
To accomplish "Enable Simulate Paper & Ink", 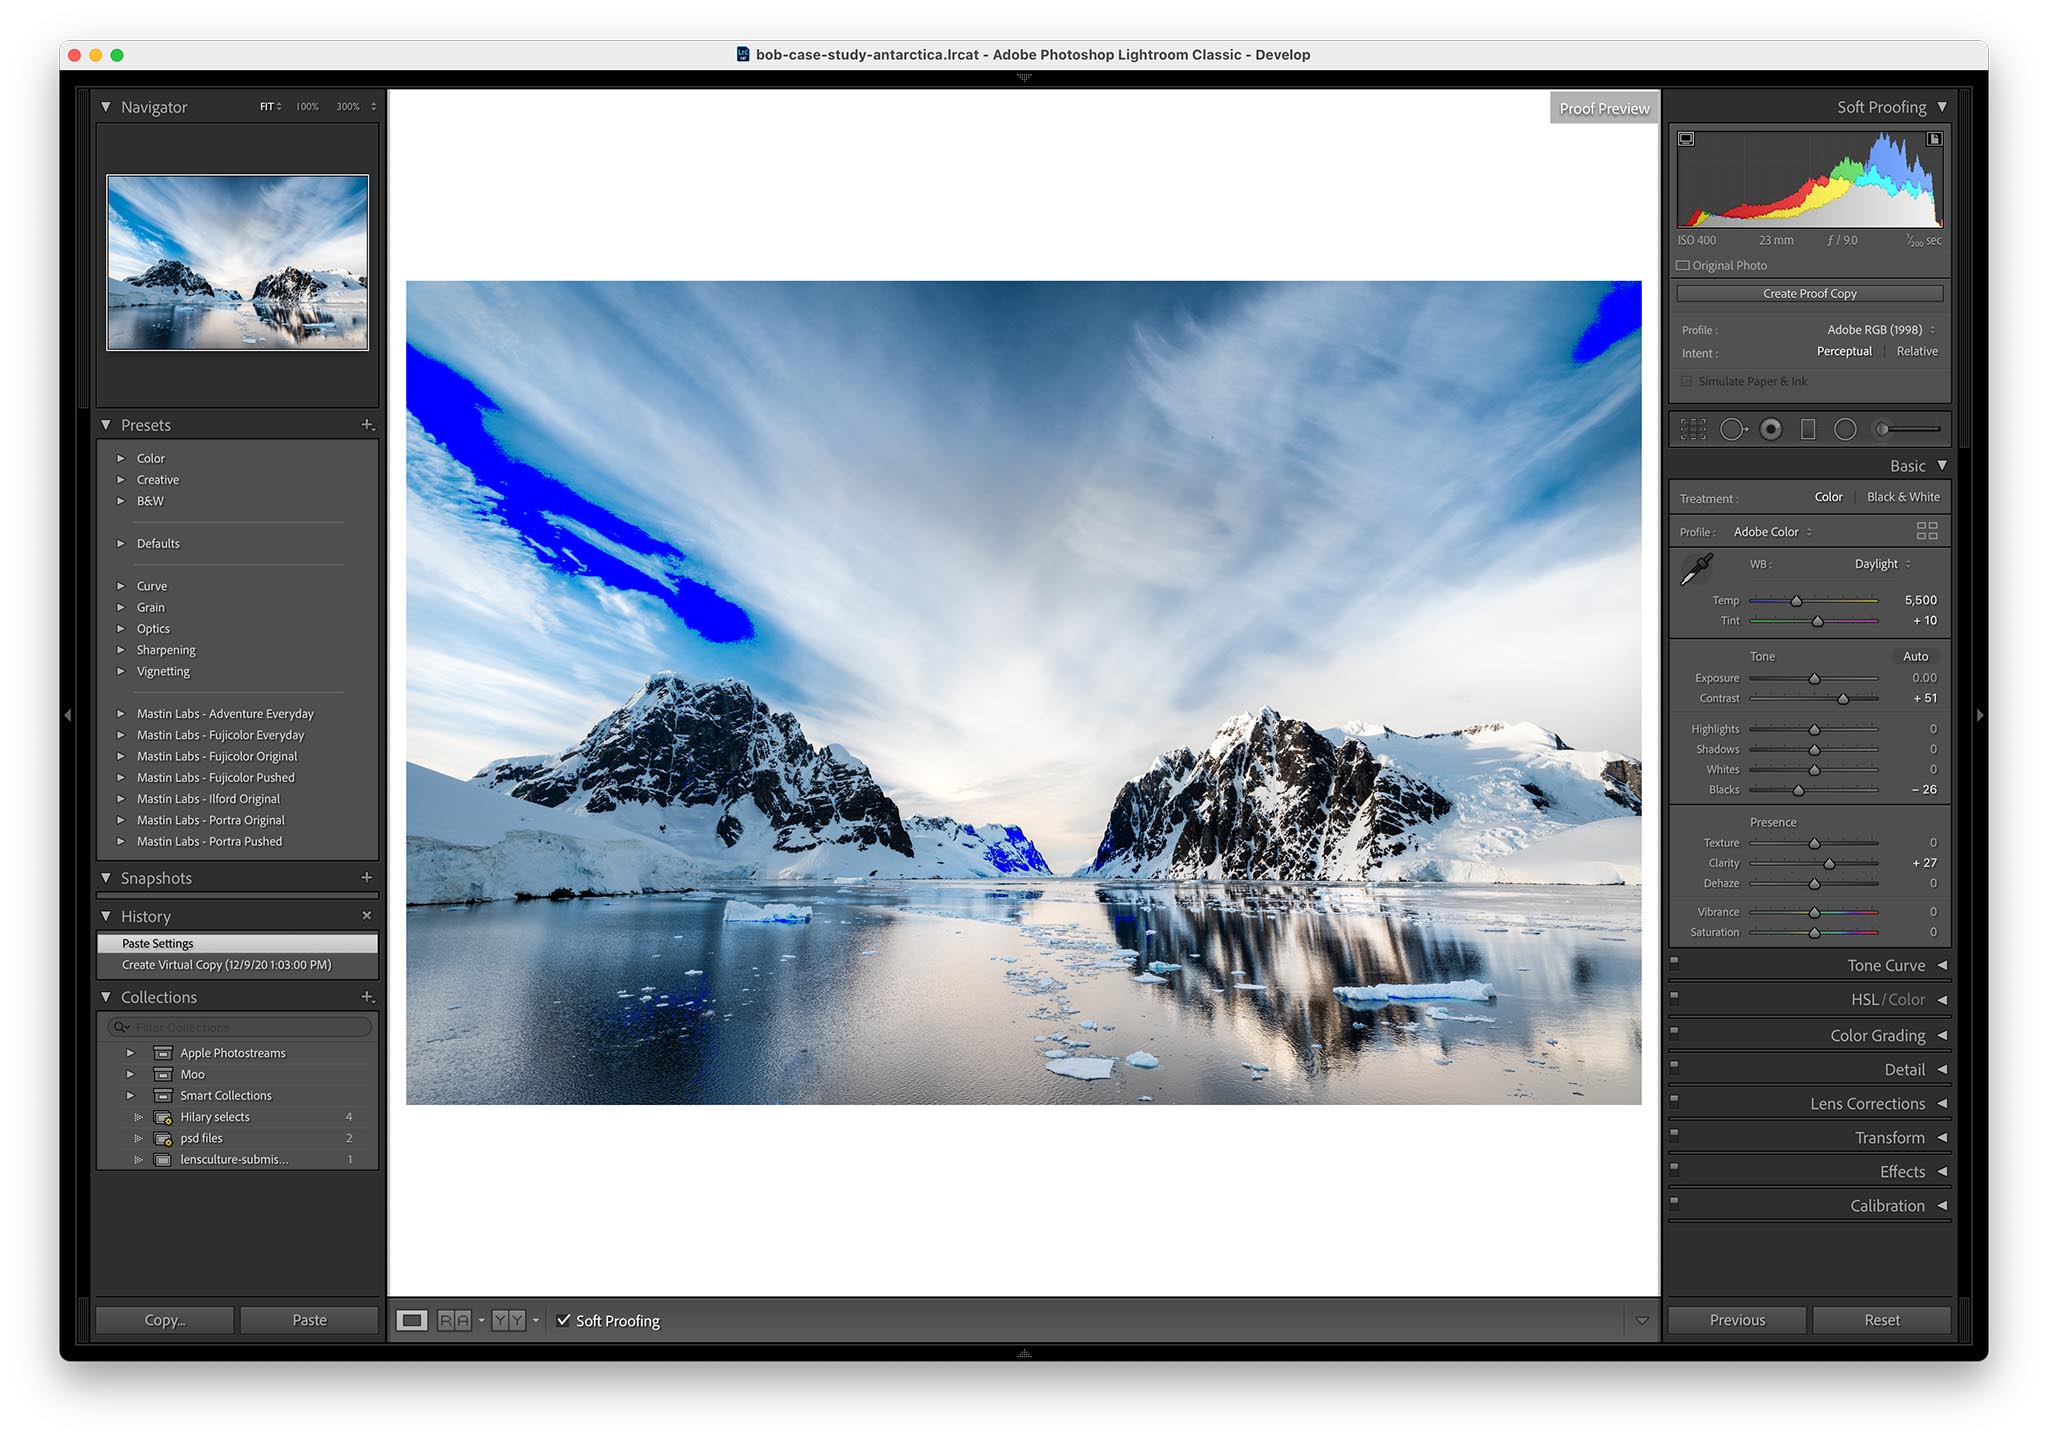I will tap(1687, 381).
